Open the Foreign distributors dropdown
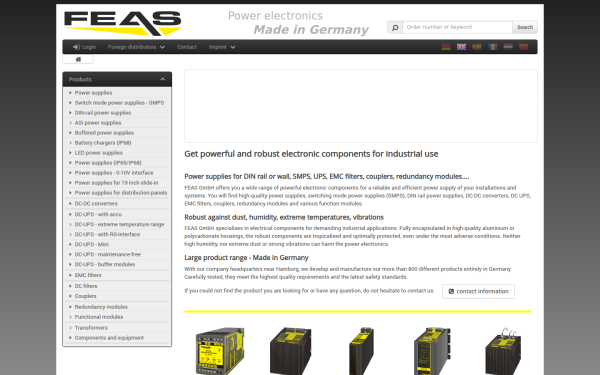The height and width of the screenshot is (375, 600). 136,47
